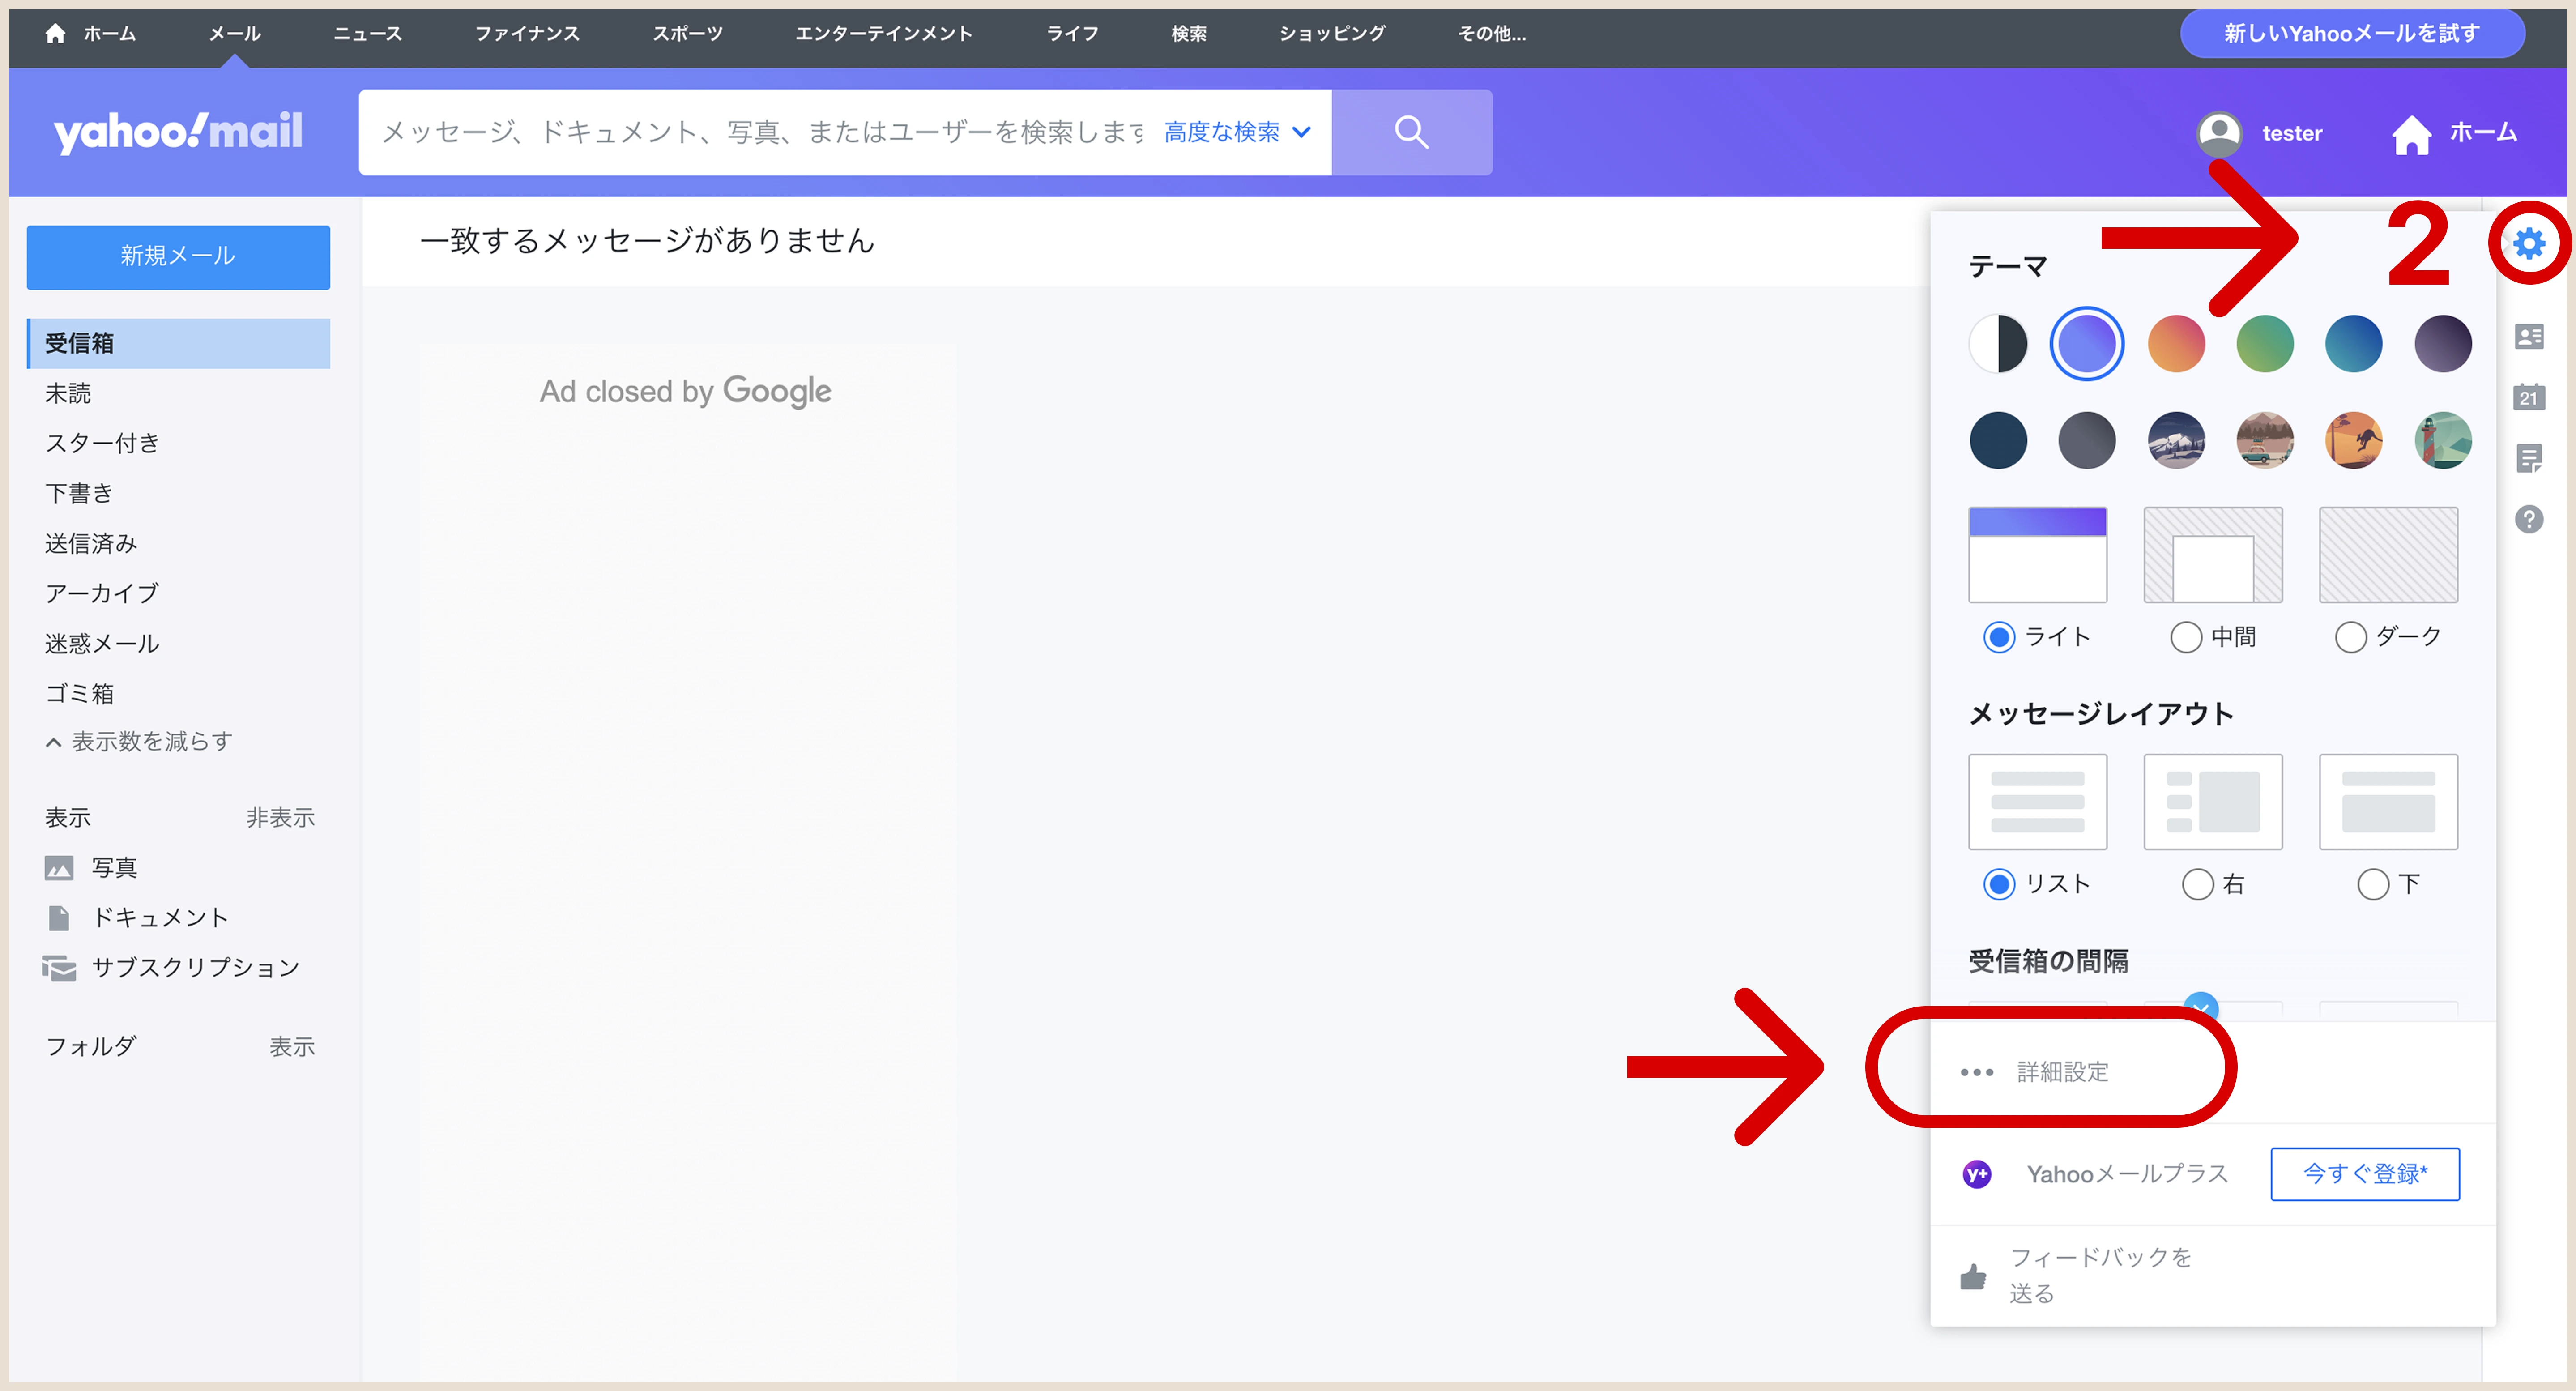Screen dimensions: 2576x1391
Task: Choose the dark gray theme swatch
Action: tap(2087, 440)
